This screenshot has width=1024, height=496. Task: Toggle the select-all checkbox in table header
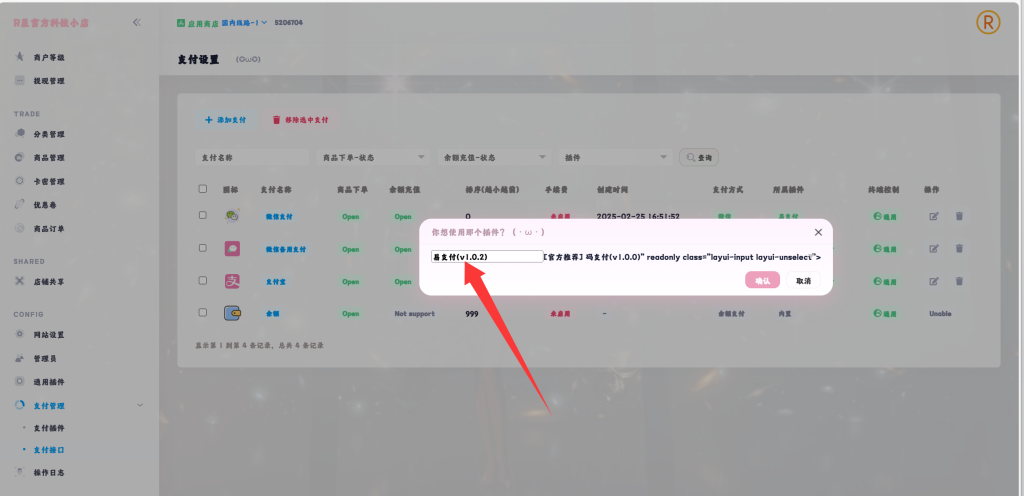point(203,189)
